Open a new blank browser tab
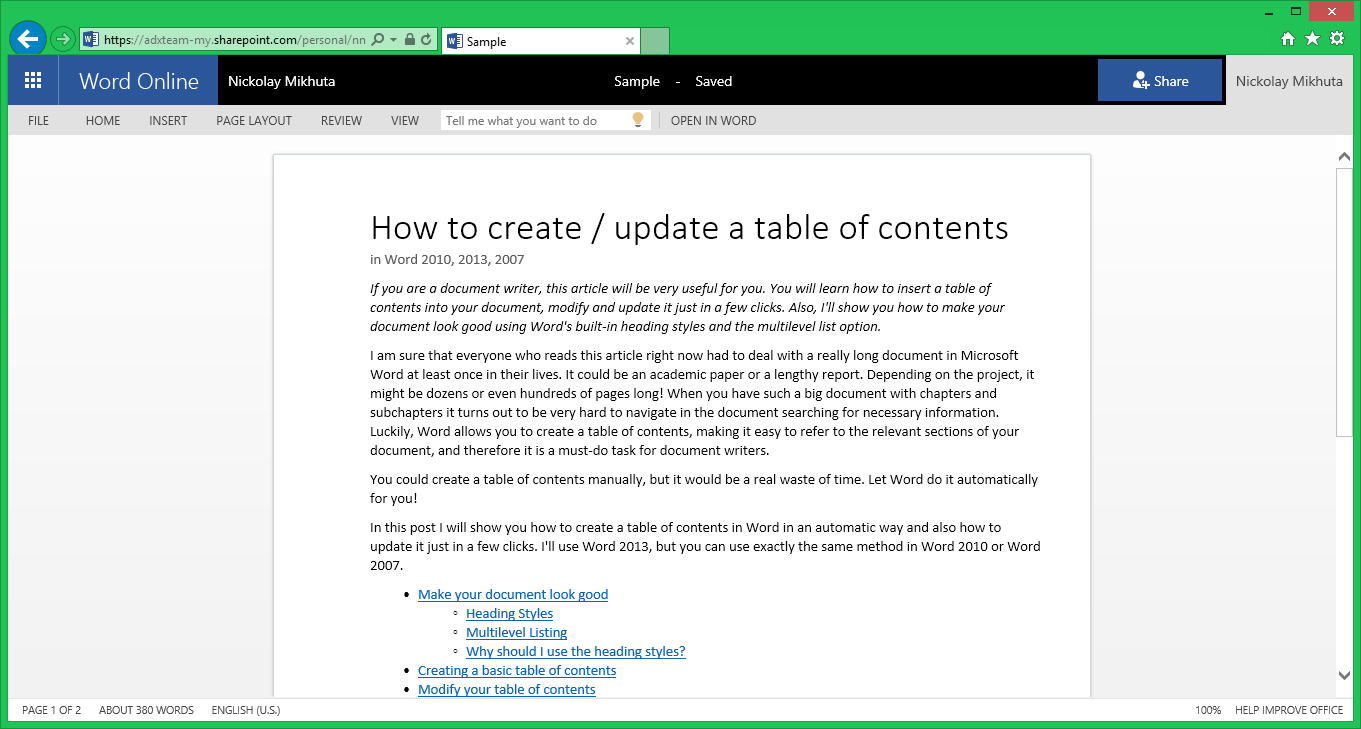1361x729 pixels. pos(654,41)
